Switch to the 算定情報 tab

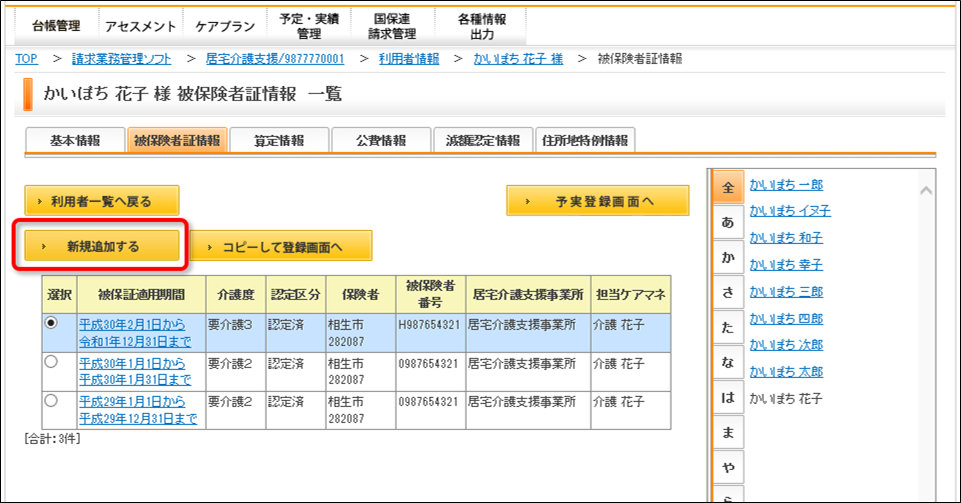tap(279, 140)
